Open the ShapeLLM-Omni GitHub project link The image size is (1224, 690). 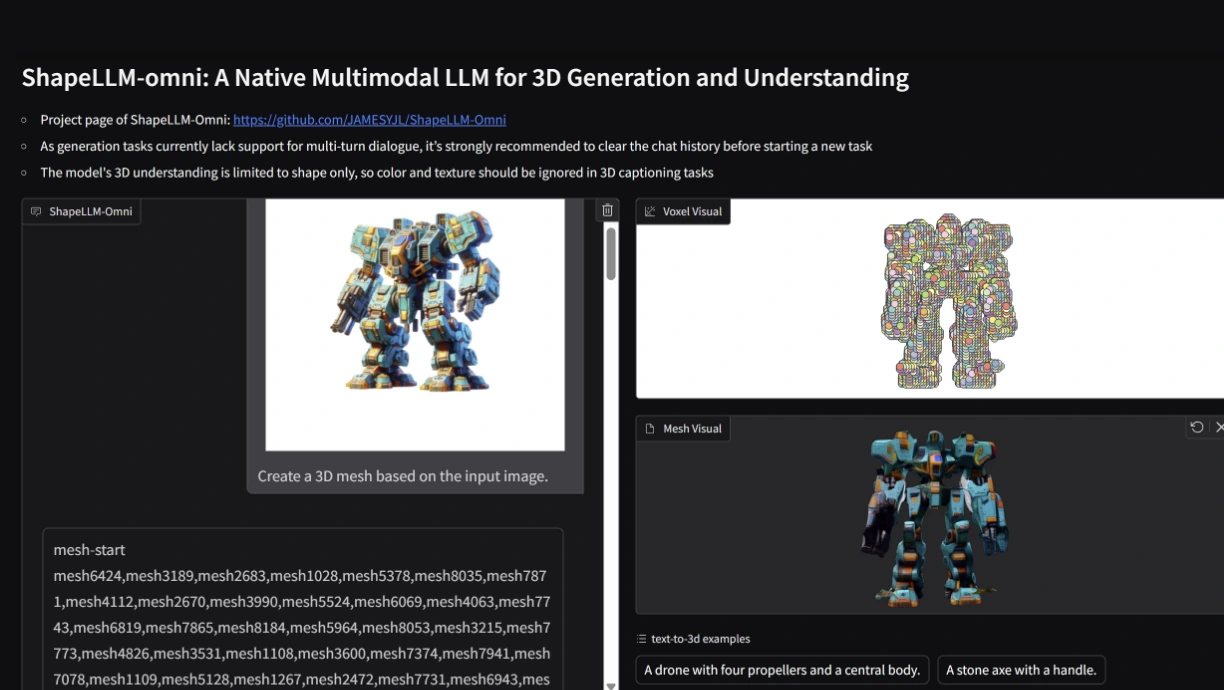pyautogui.click(x=369, y=120)
